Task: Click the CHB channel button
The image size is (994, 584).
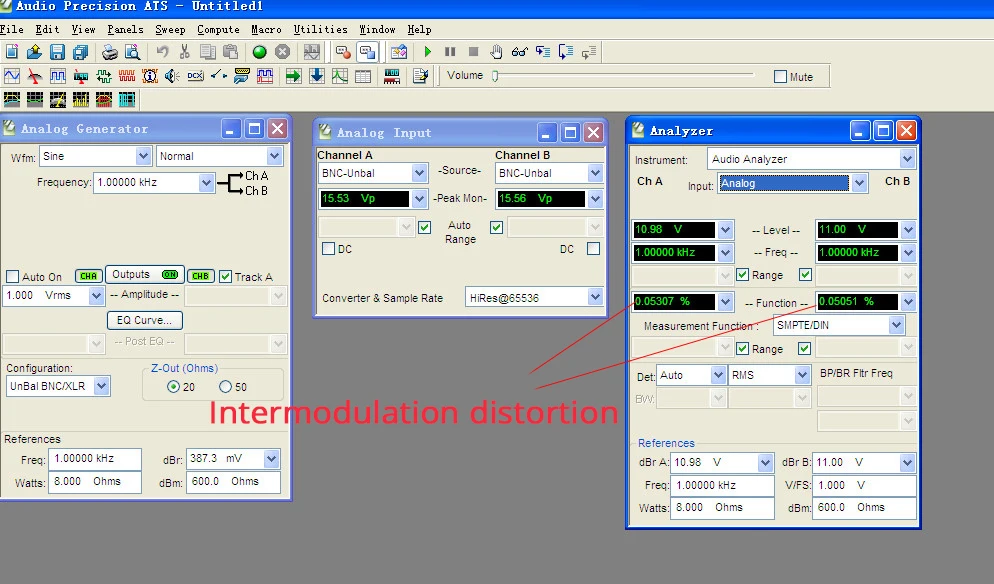Action: (200, 276)
